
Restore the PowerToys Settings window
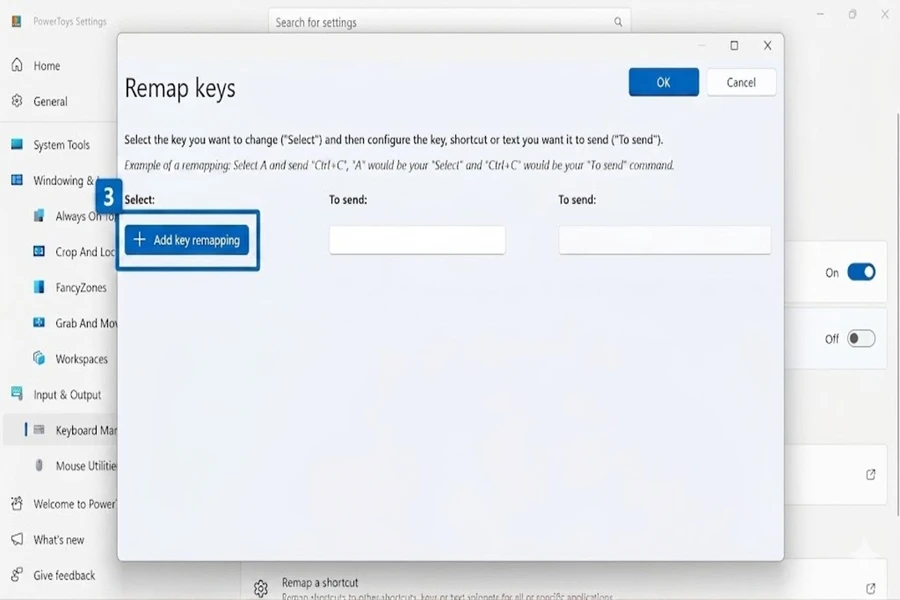[852, 14]
